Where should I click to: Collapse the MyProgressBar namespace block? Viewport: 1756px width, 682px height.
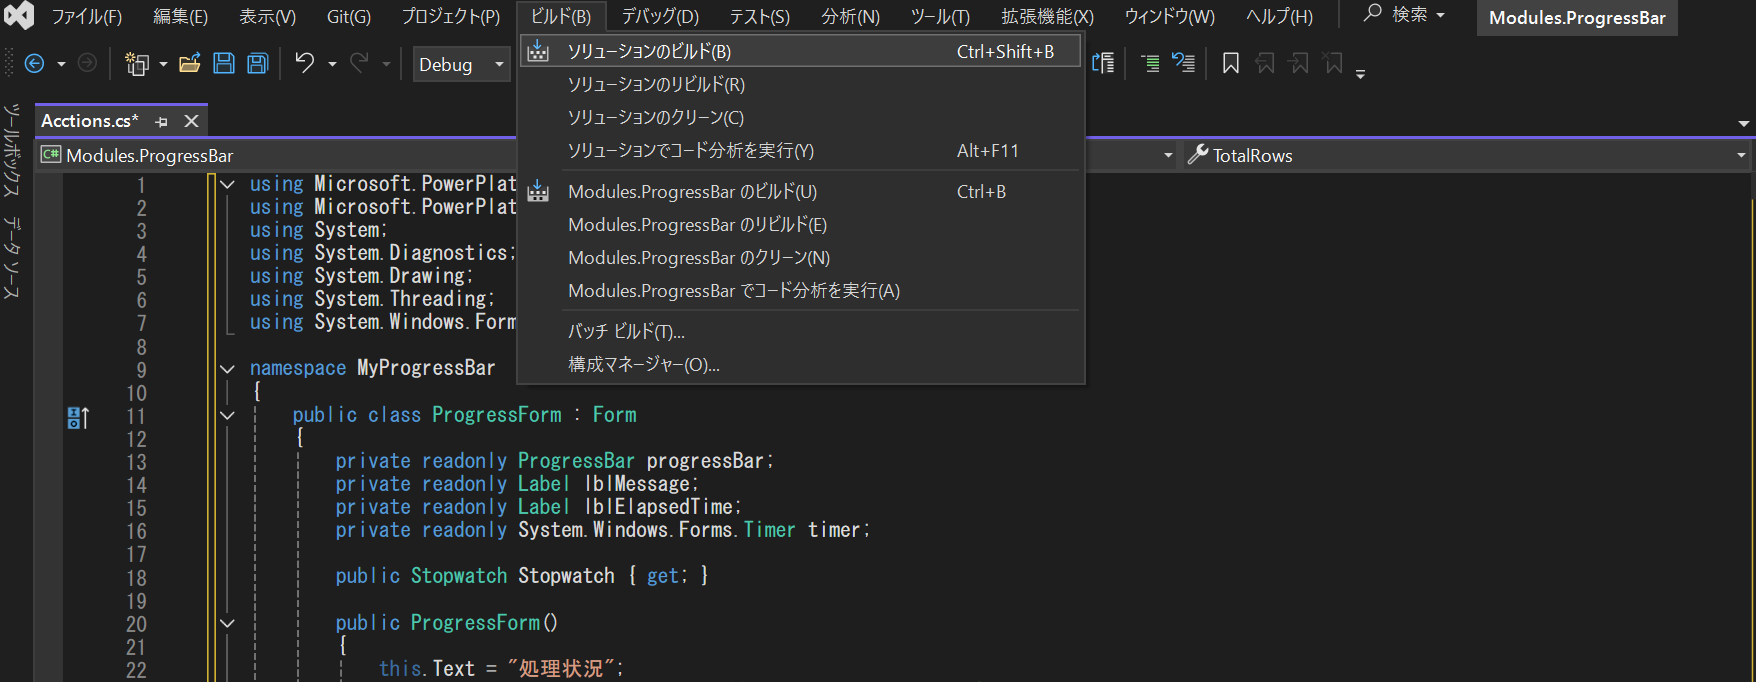click(x=228, y=369)
